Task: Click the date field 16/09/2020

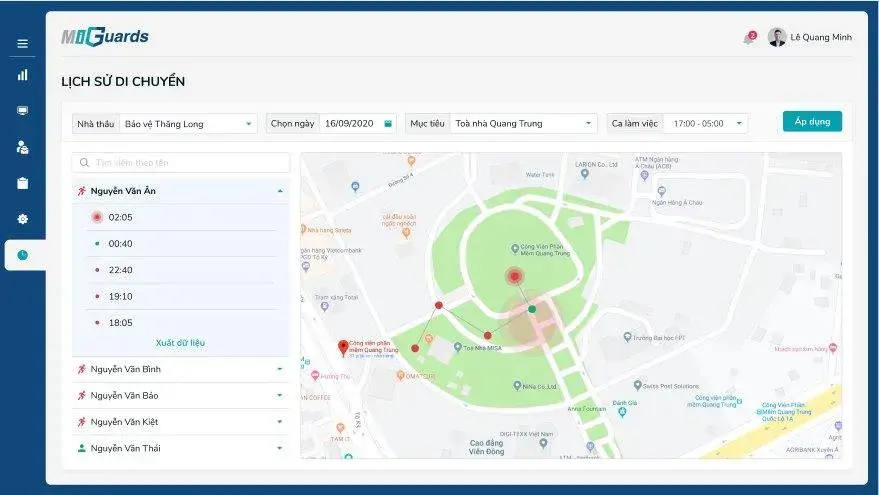Action: [358, 123]
